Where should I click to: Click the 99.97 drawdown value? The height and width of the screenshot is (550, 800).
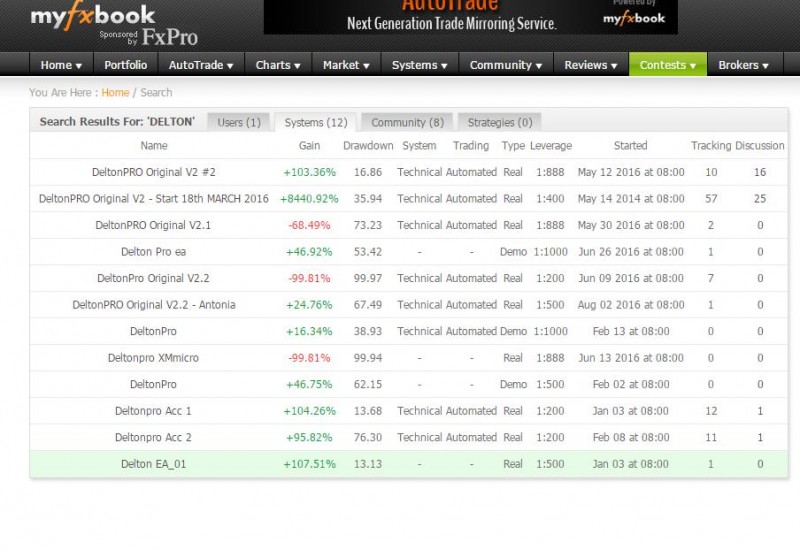(368, 278)
